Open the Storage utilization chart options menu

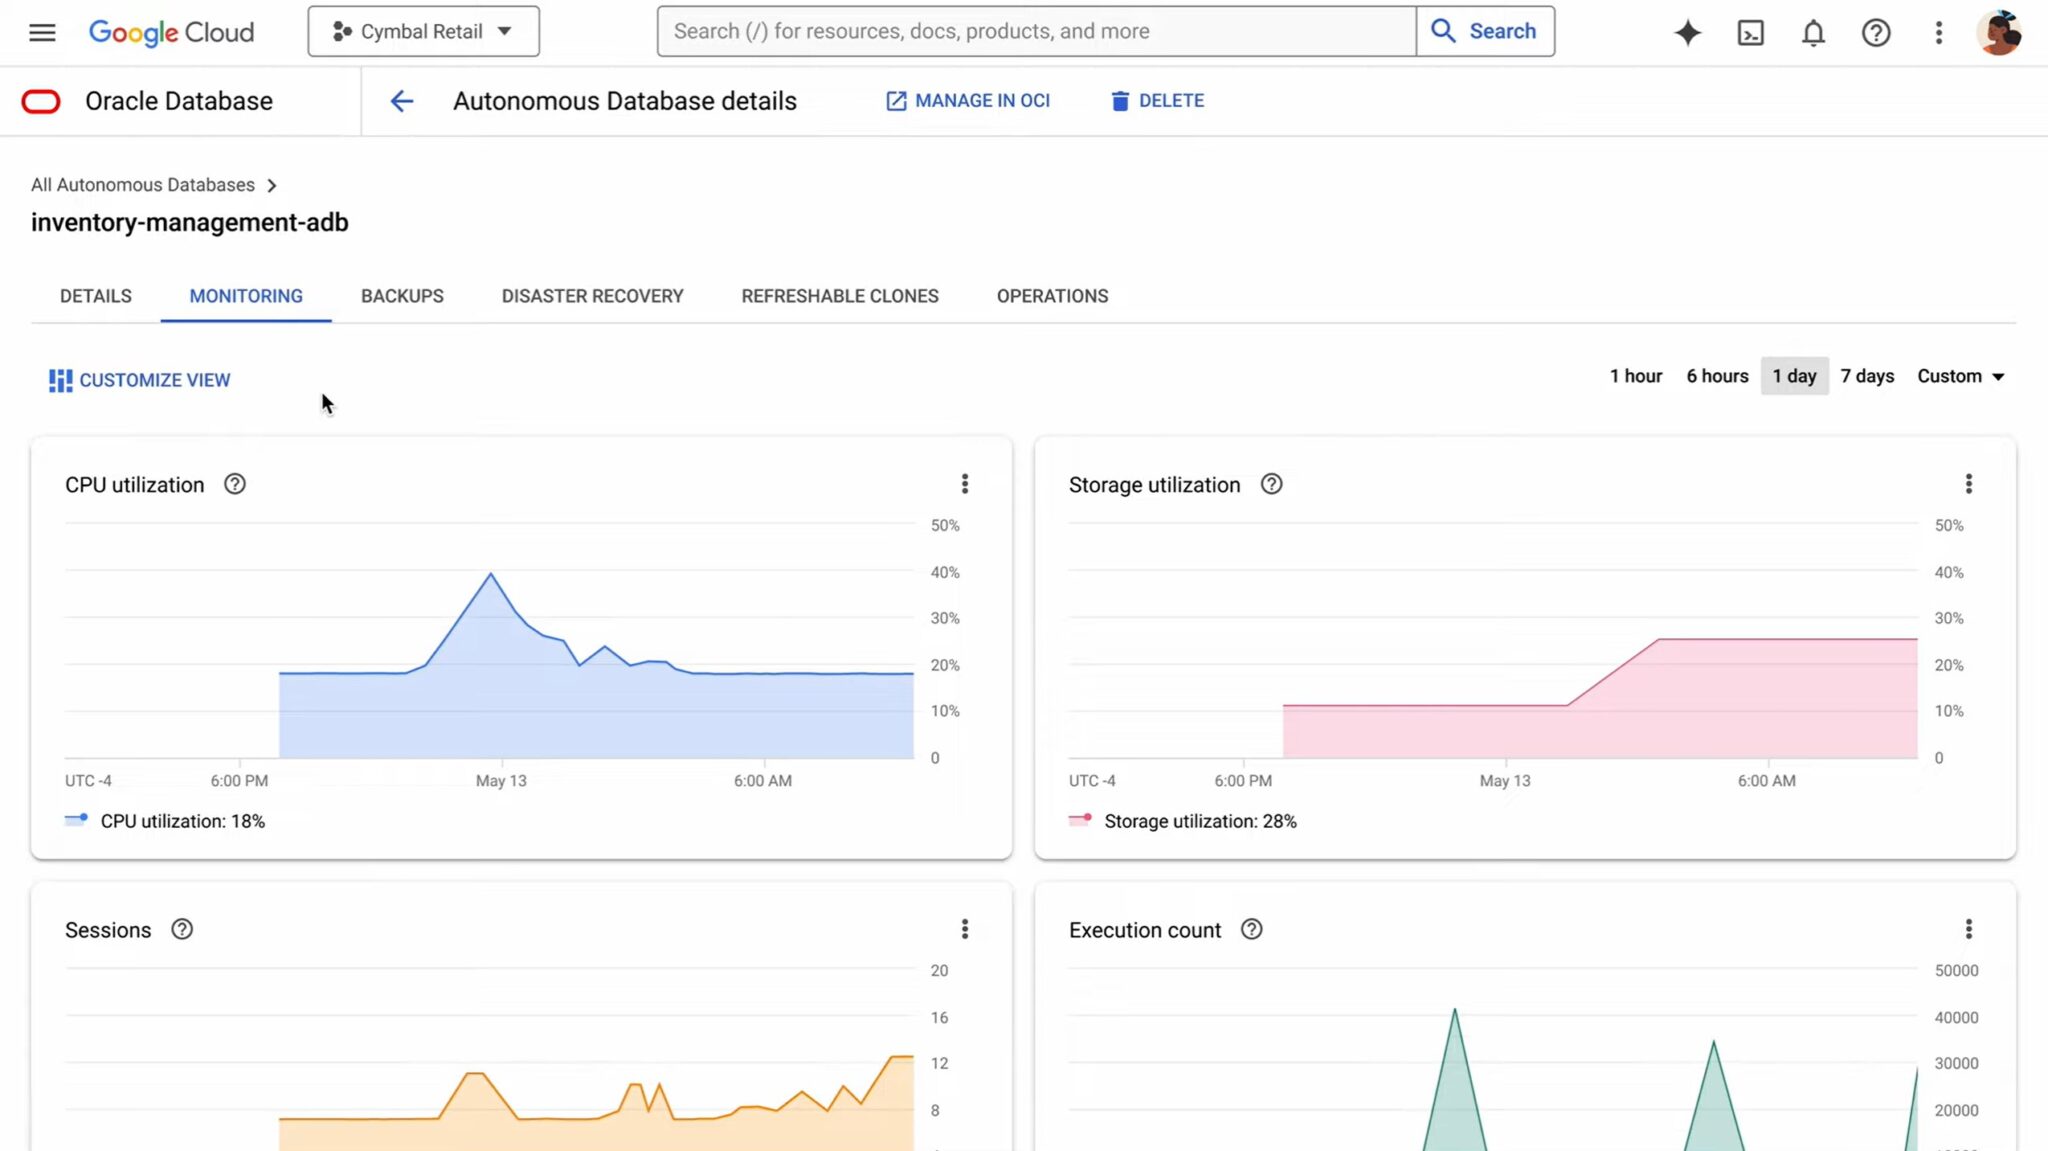(1968, 483)
